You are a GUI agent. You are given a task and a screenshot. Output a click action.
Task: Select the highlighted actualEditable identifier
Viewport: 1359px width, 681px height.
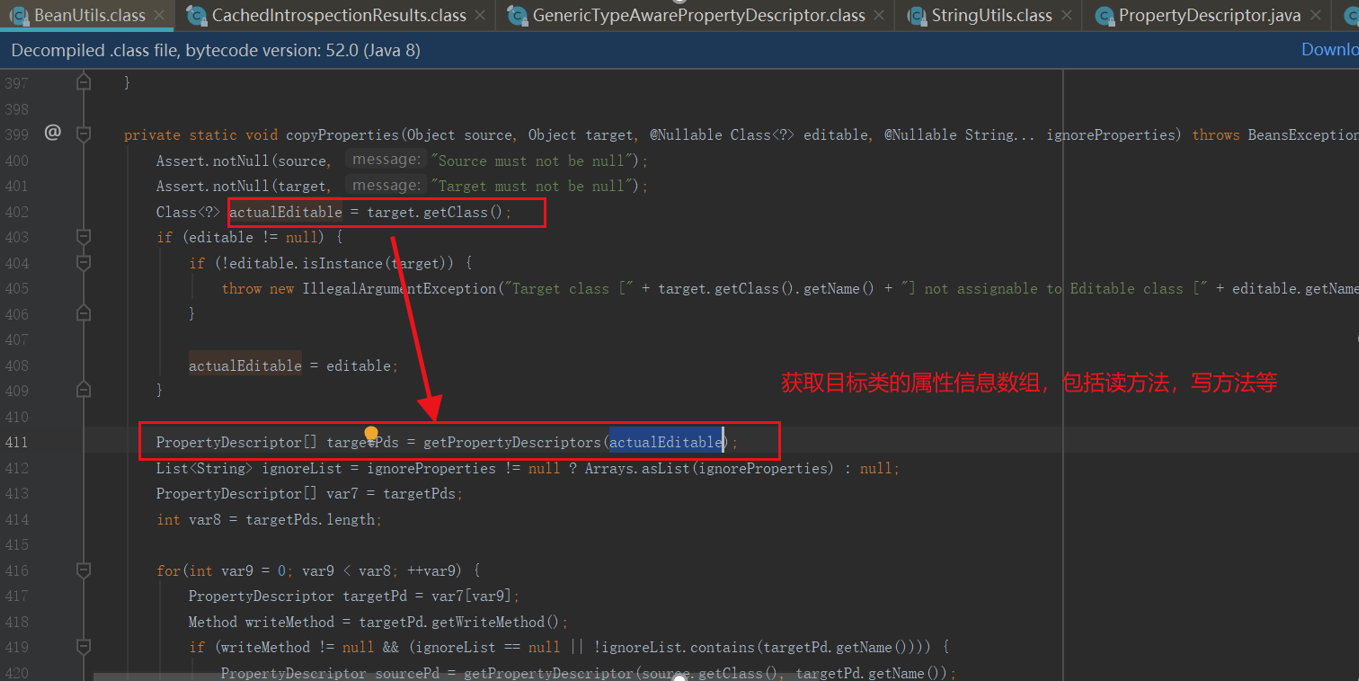coord(666,441)
